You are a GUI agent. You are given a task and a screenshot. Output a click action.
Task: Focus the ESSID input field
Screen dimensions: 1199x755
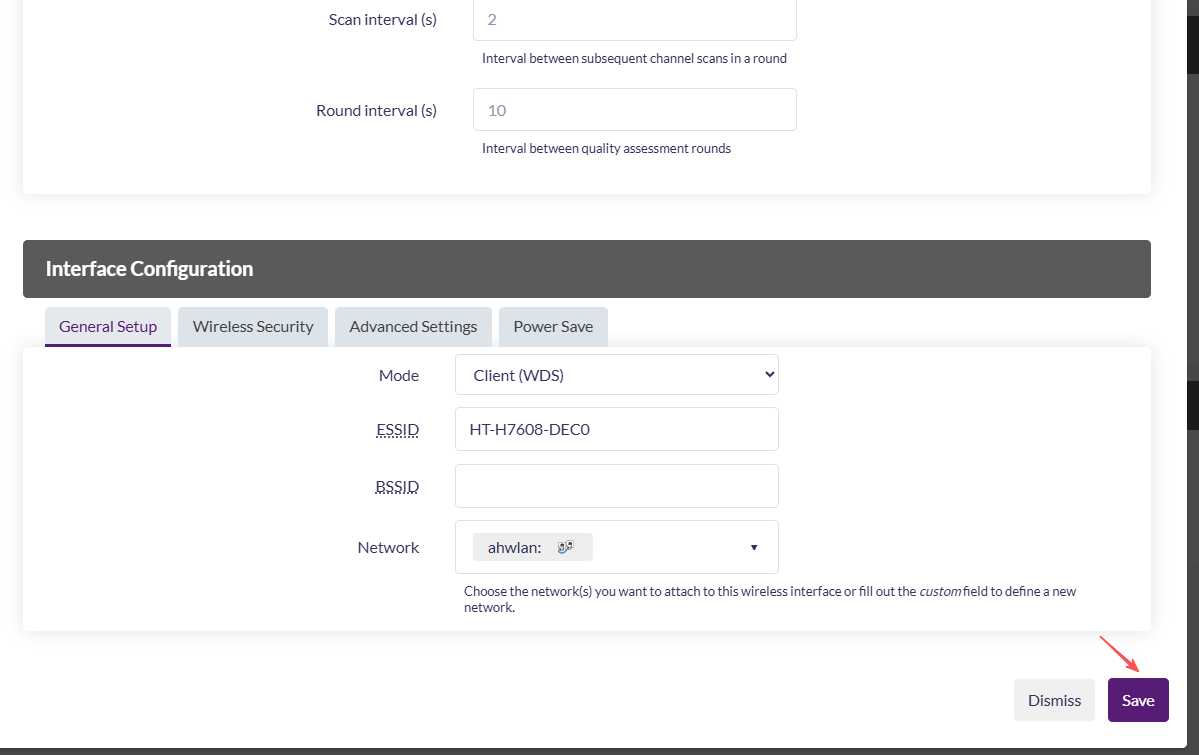click(x=616, y=429)
